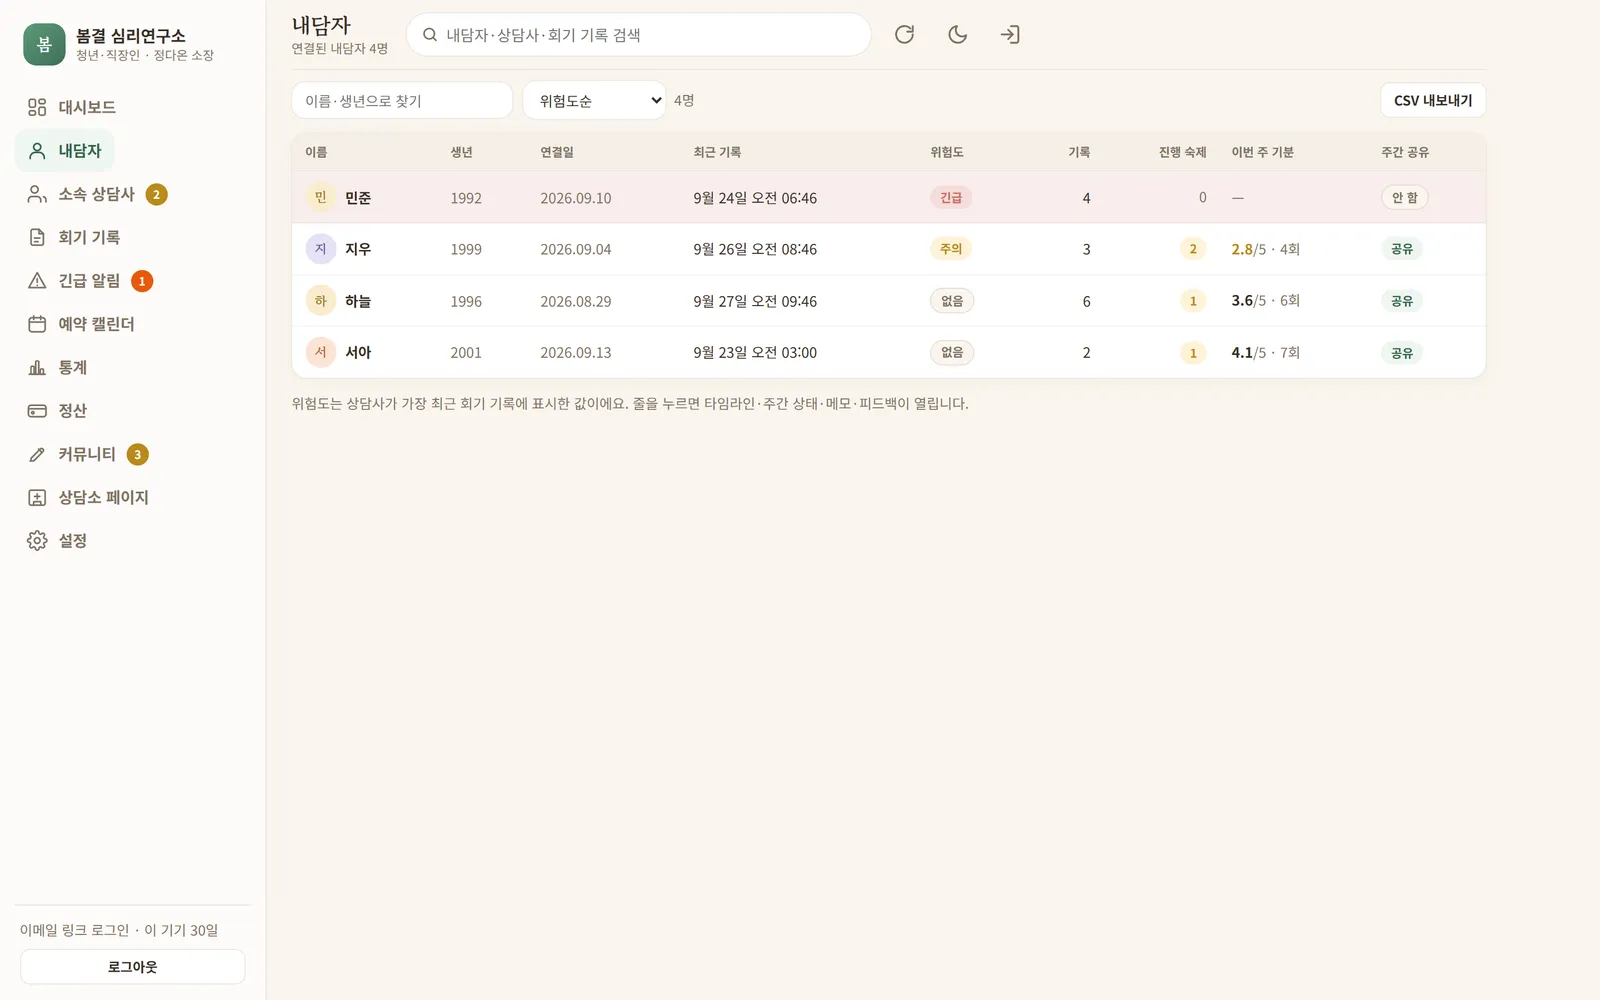Click the 긴급 알림 warning icon
1600x1000 pixels.
(37, 281)
